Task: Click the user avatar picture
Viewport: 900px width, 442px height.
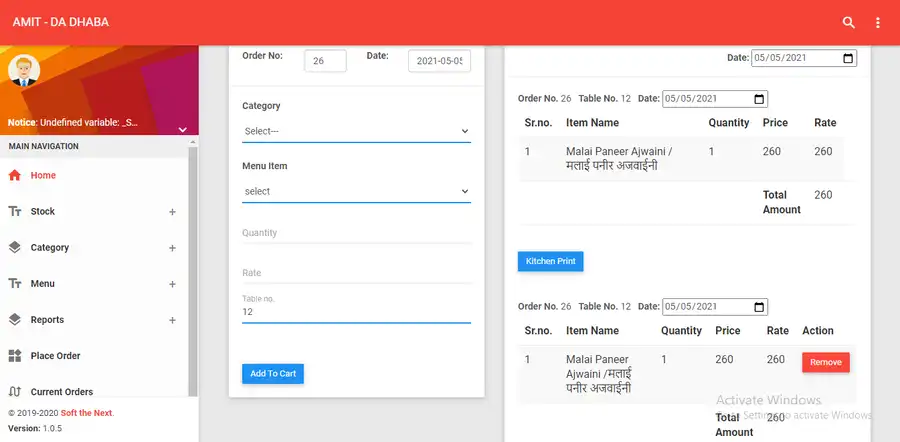Action: tap(22, 71)
